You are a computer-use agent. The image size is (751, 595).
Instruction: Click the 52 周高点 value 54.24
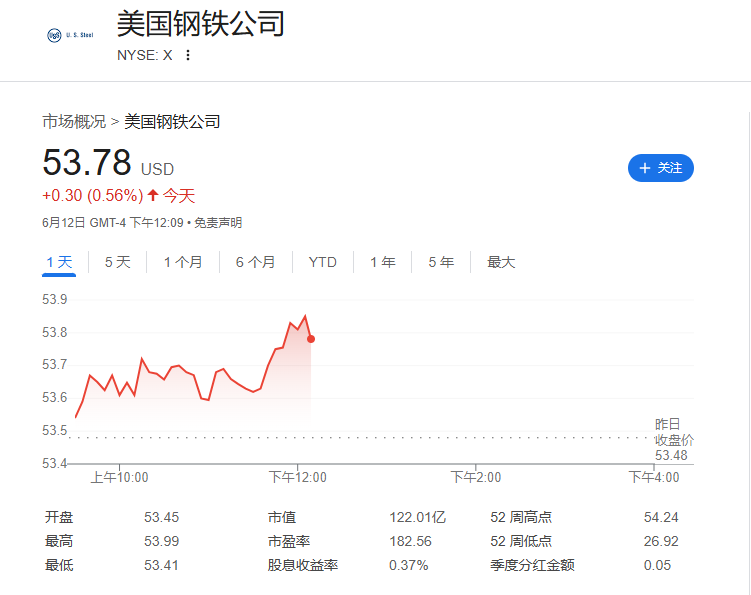(x=661, y=517)
